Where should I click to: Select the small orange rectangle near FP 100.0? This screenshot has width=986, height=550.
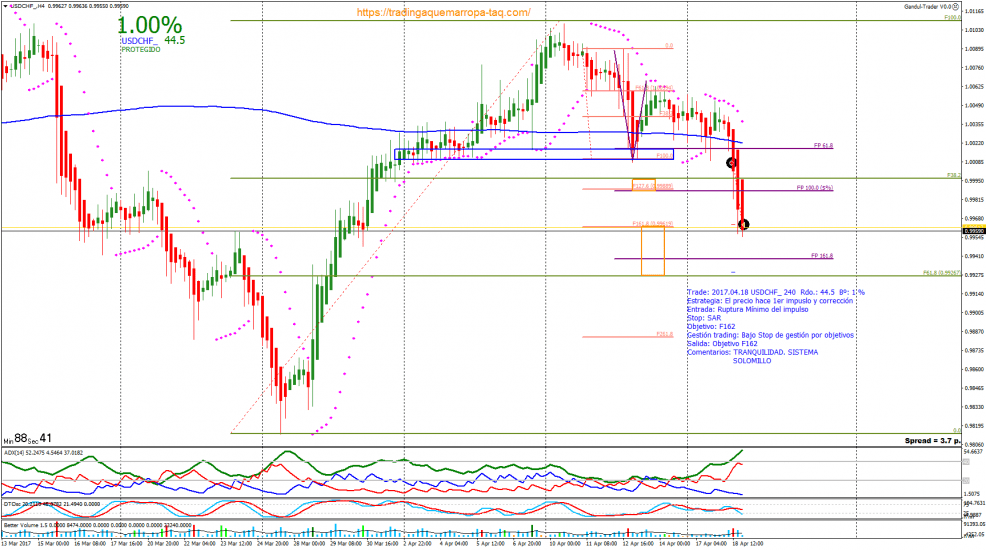[x=643, y=185]
